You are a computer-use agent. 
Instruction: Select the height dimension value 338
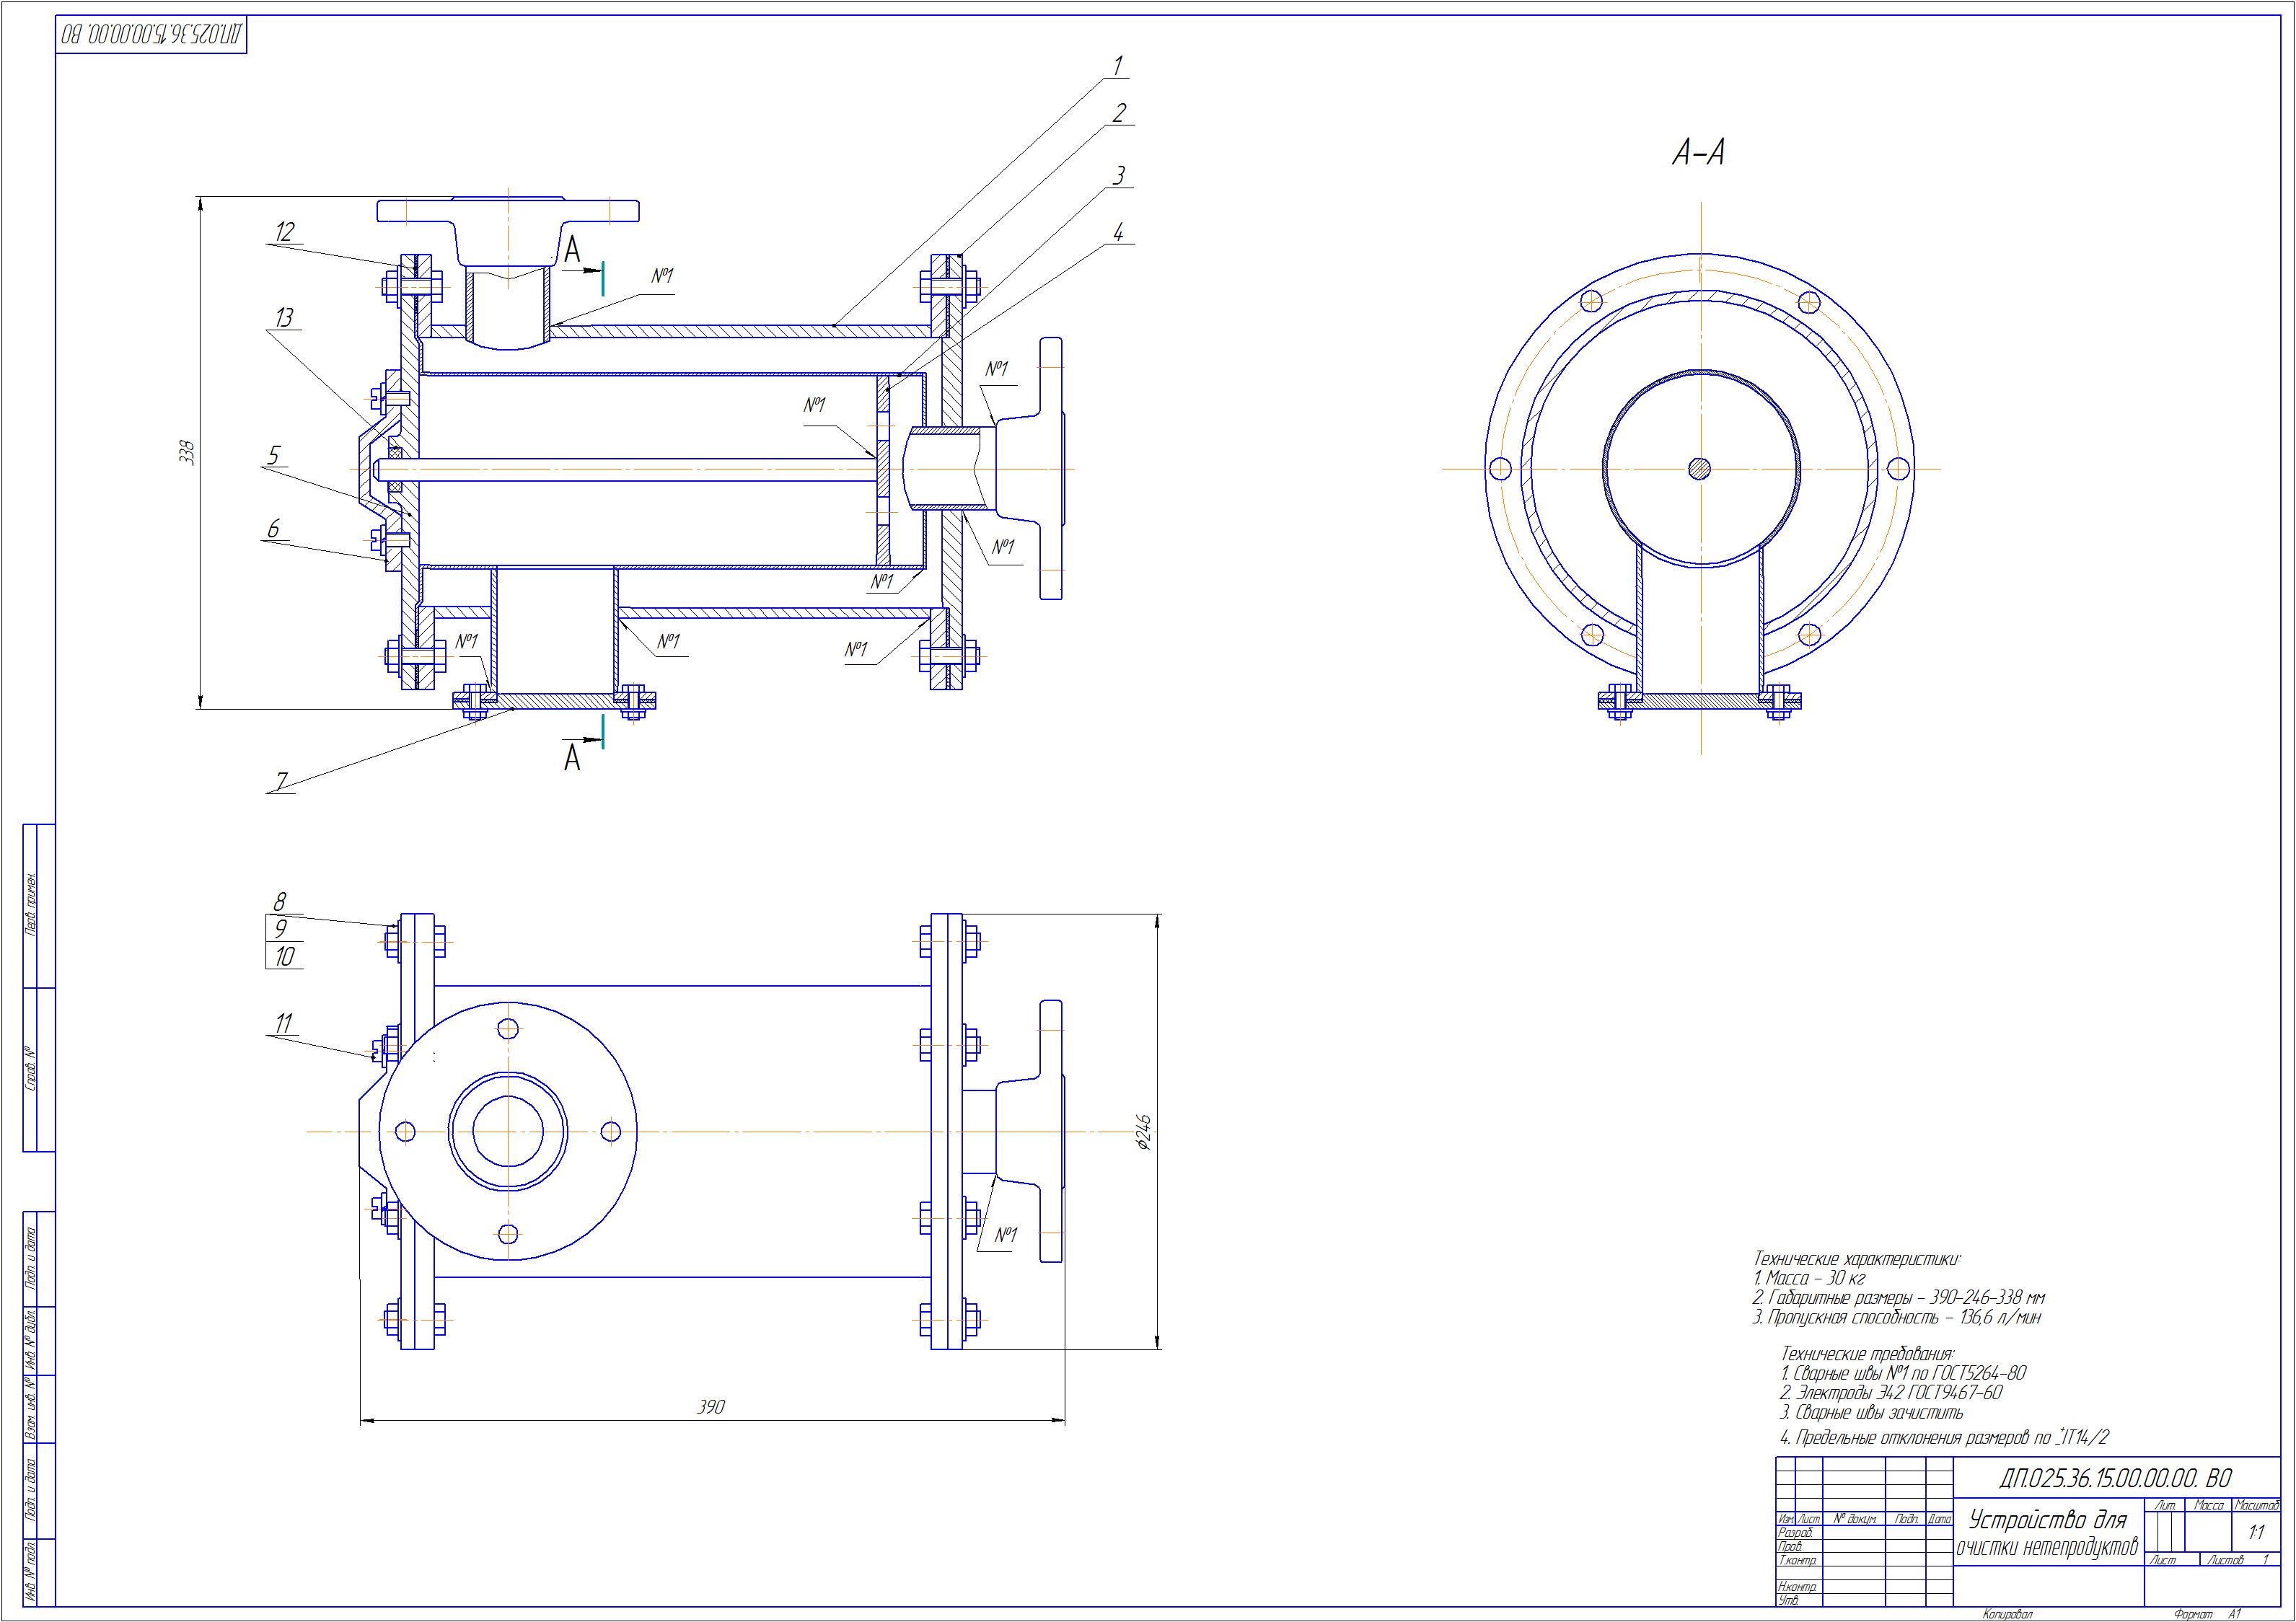(187, 453)
